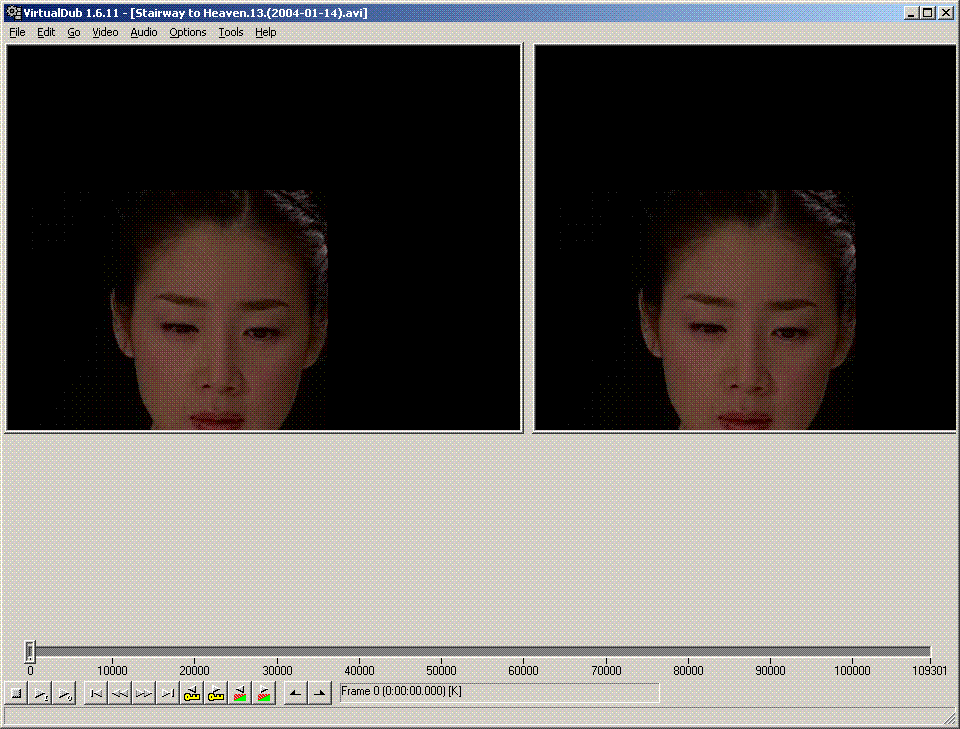Set the selection start (mark in)
The height and width of the screenshot is (729, 960).
click(295, 693)
